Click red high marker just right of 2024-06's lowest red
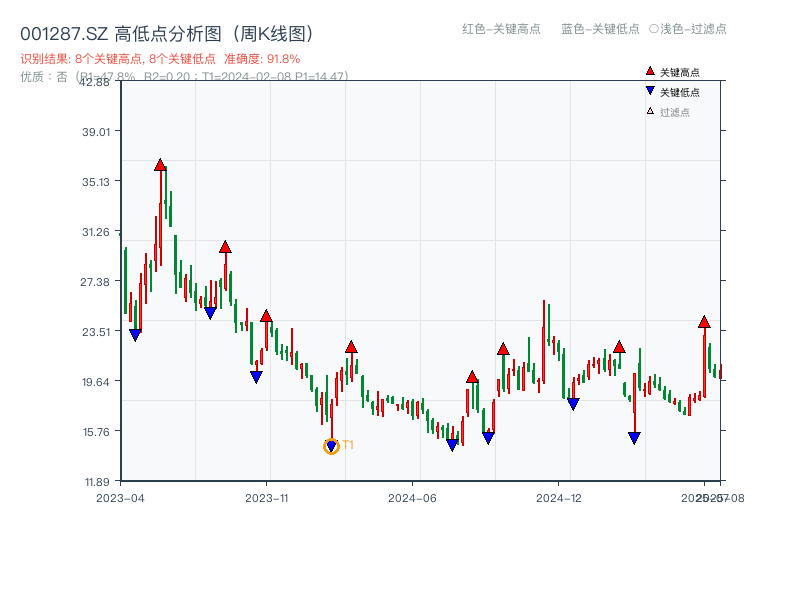The image size is (800, 600). [x=503, y=349]
